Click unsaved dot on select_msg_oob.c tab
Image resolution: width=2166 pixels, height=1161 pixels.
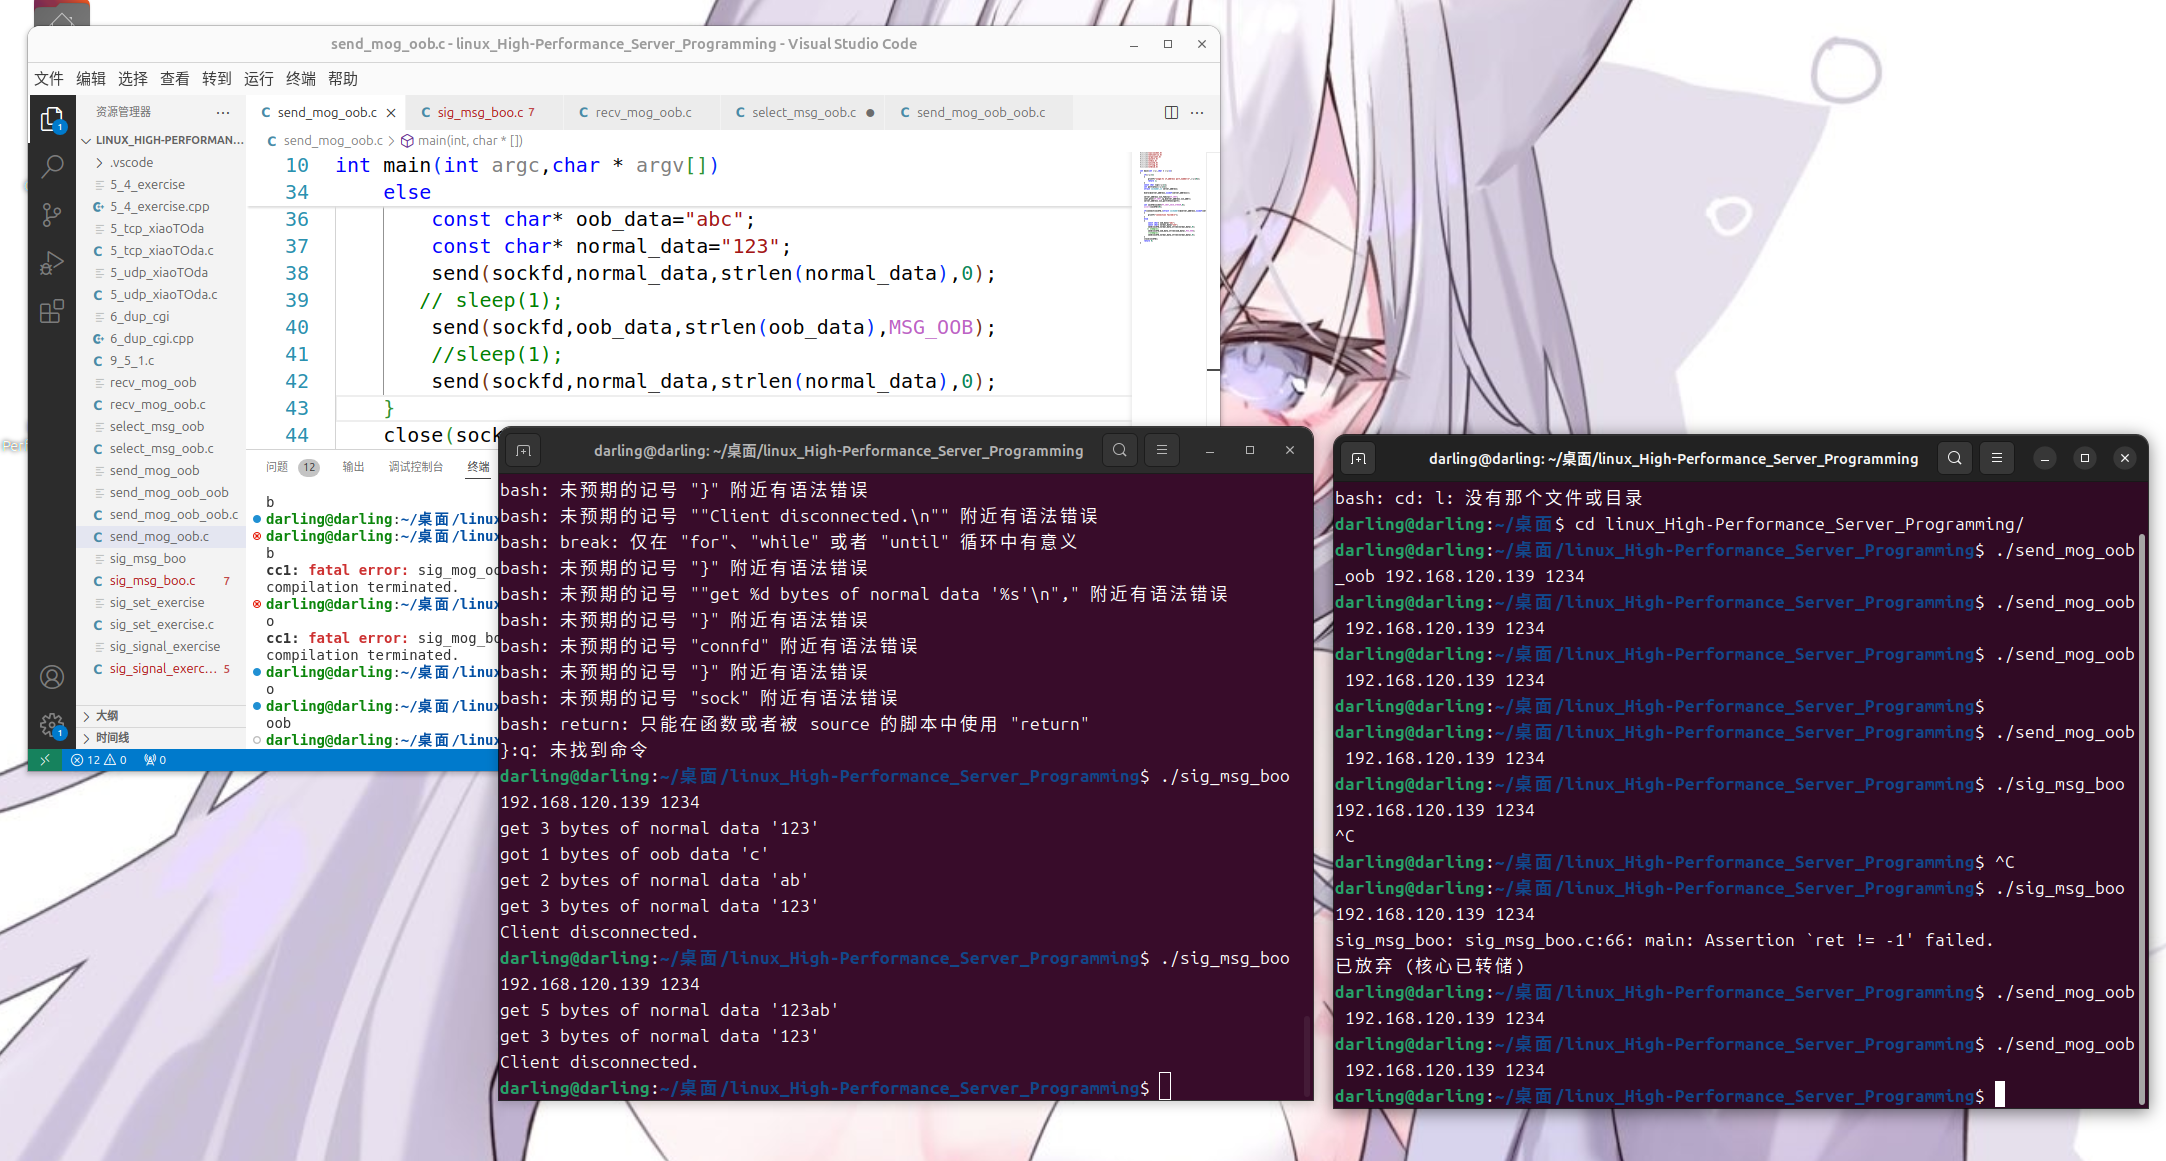870,113
